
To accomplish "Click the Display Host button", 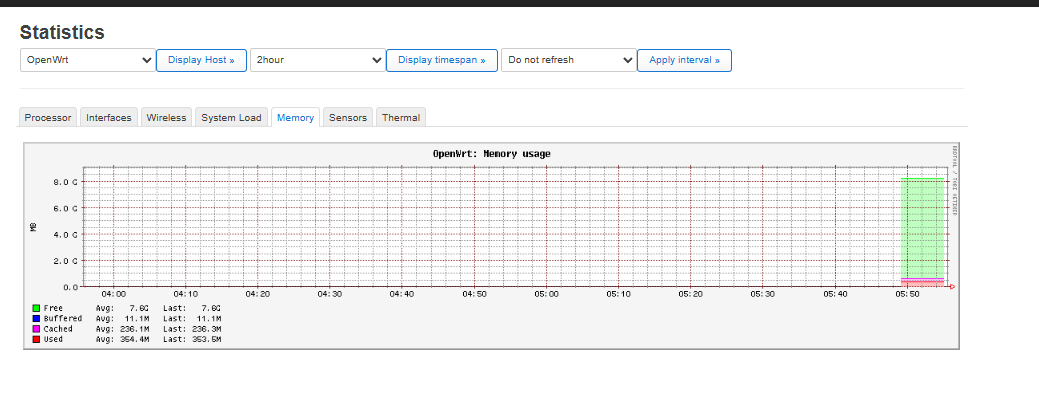I will (200, 60).
